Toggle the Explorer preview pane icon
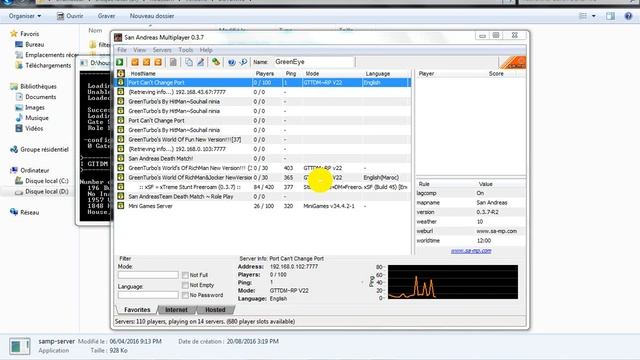 pyautogui.click(x=610, y=16)
